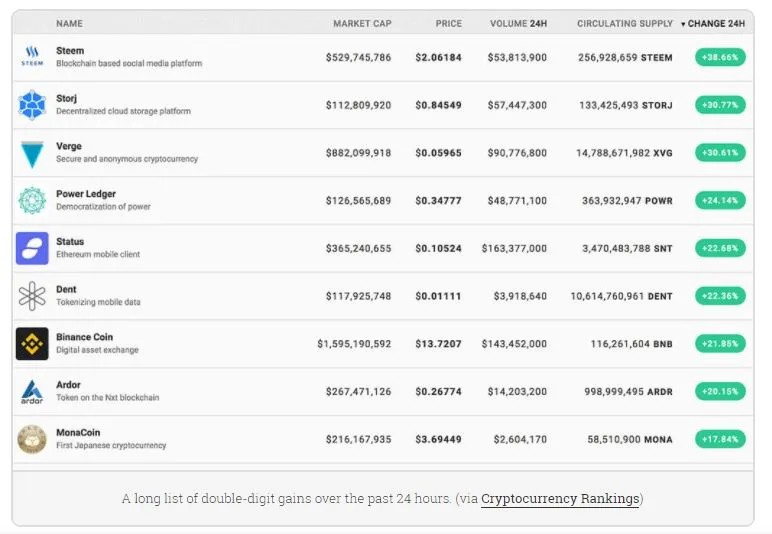Click the Power Ledger logo

(x=32, y=200)
